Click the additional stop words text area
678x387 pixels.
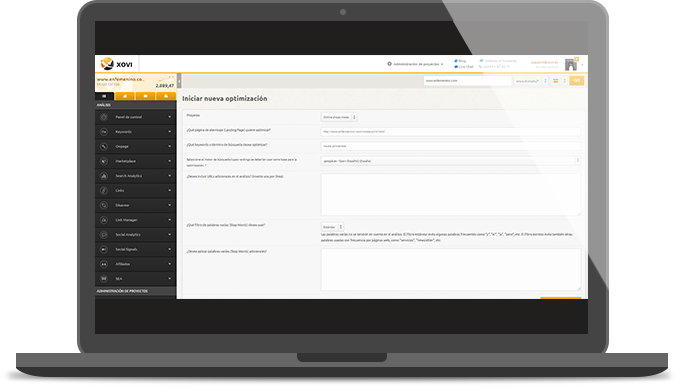click(451, 269)
